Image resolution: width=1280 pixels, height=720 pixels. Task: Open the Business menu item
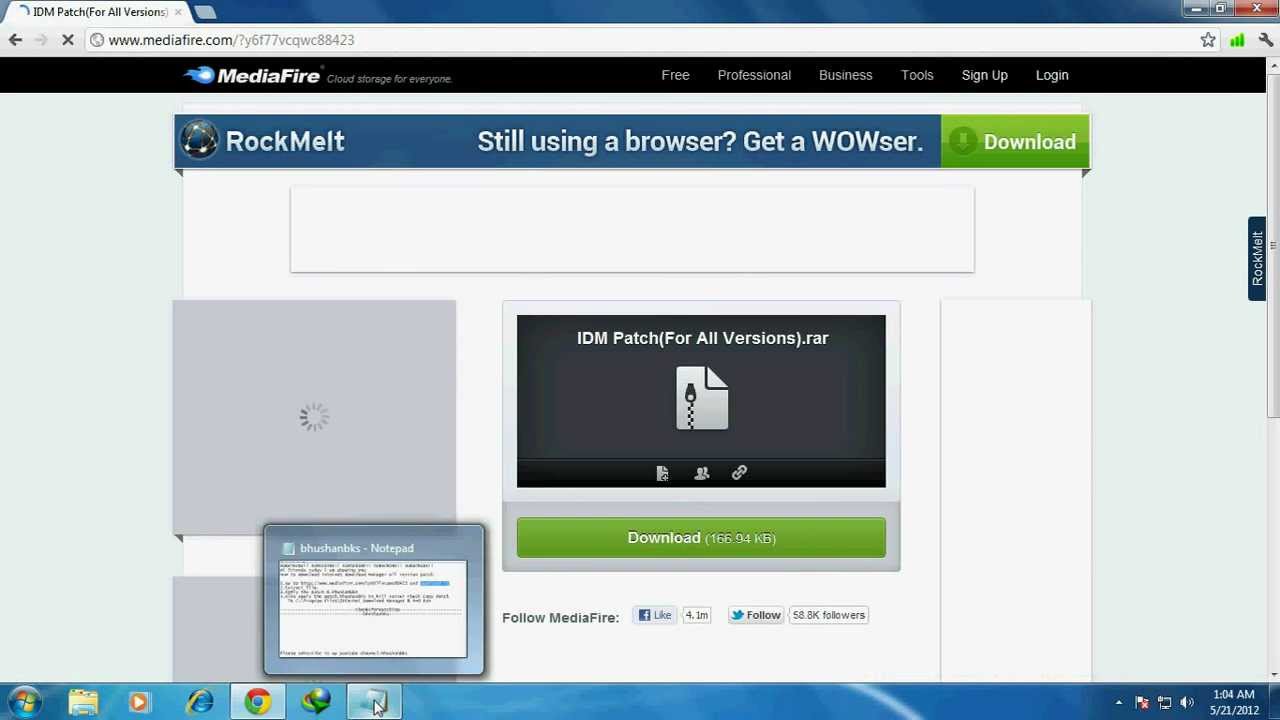pos(845,75)
